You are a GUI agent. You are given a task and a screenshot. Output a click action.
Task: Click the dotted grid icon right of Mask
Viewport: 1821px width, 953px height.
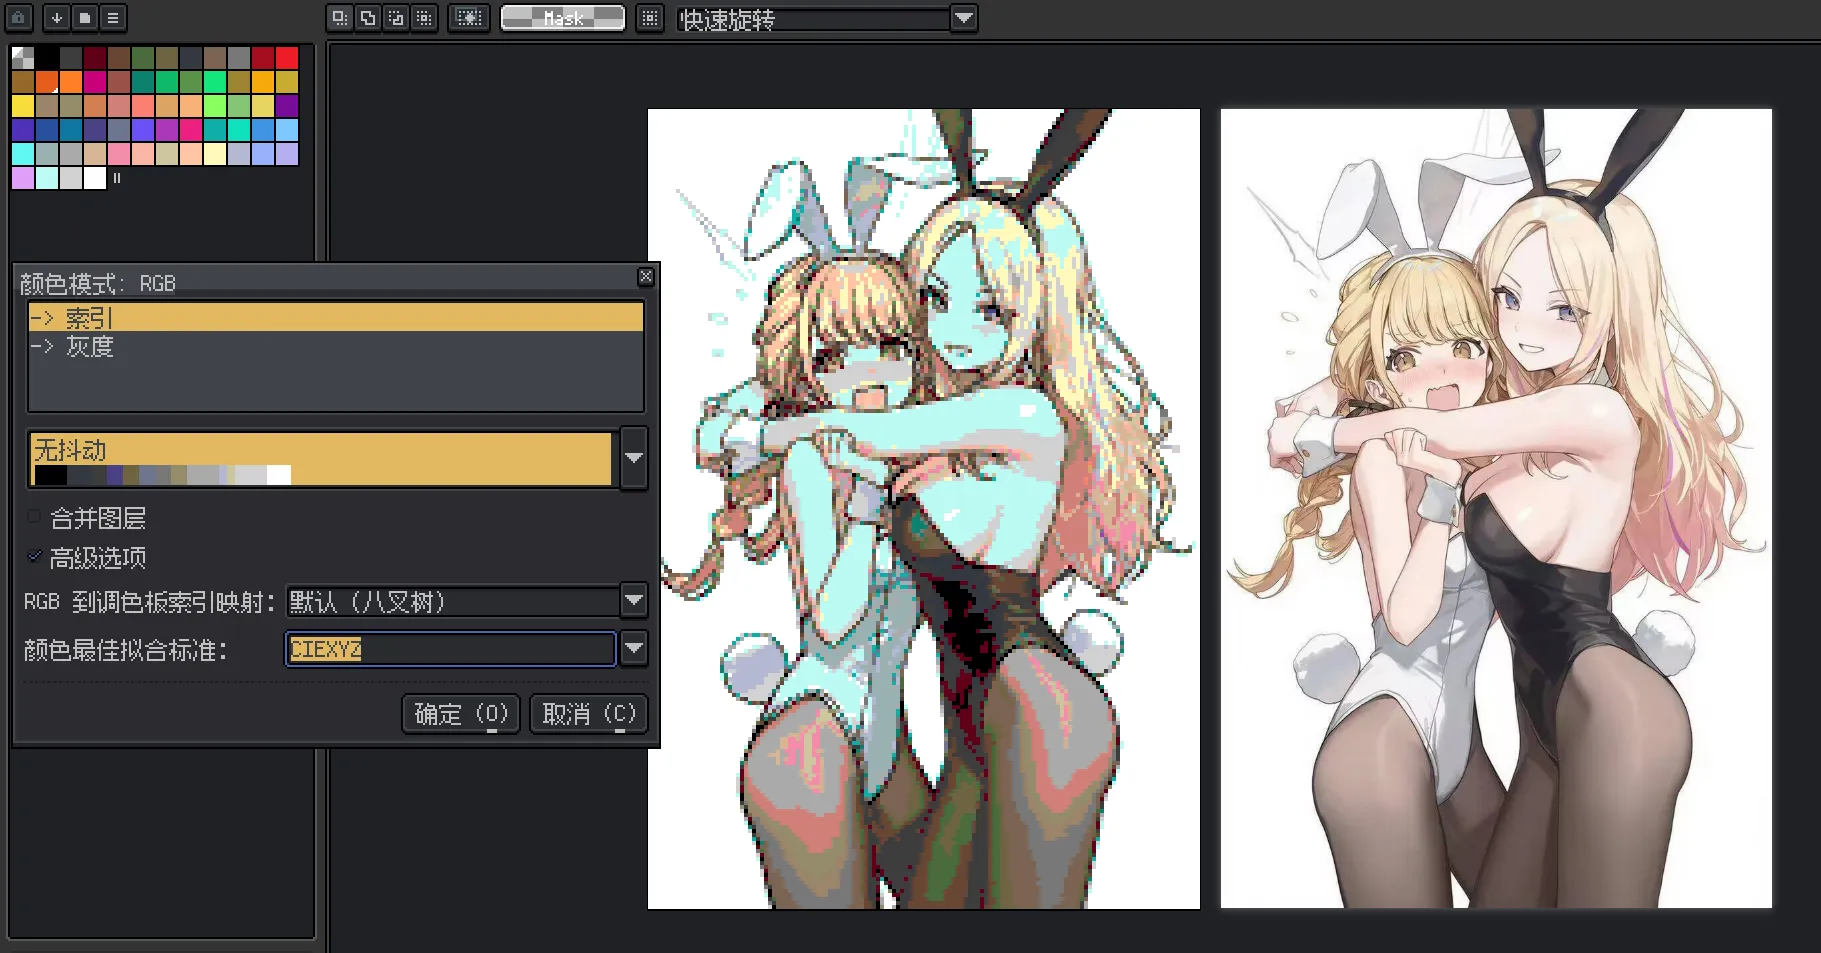pyautogui.click(x=650, y=18)
